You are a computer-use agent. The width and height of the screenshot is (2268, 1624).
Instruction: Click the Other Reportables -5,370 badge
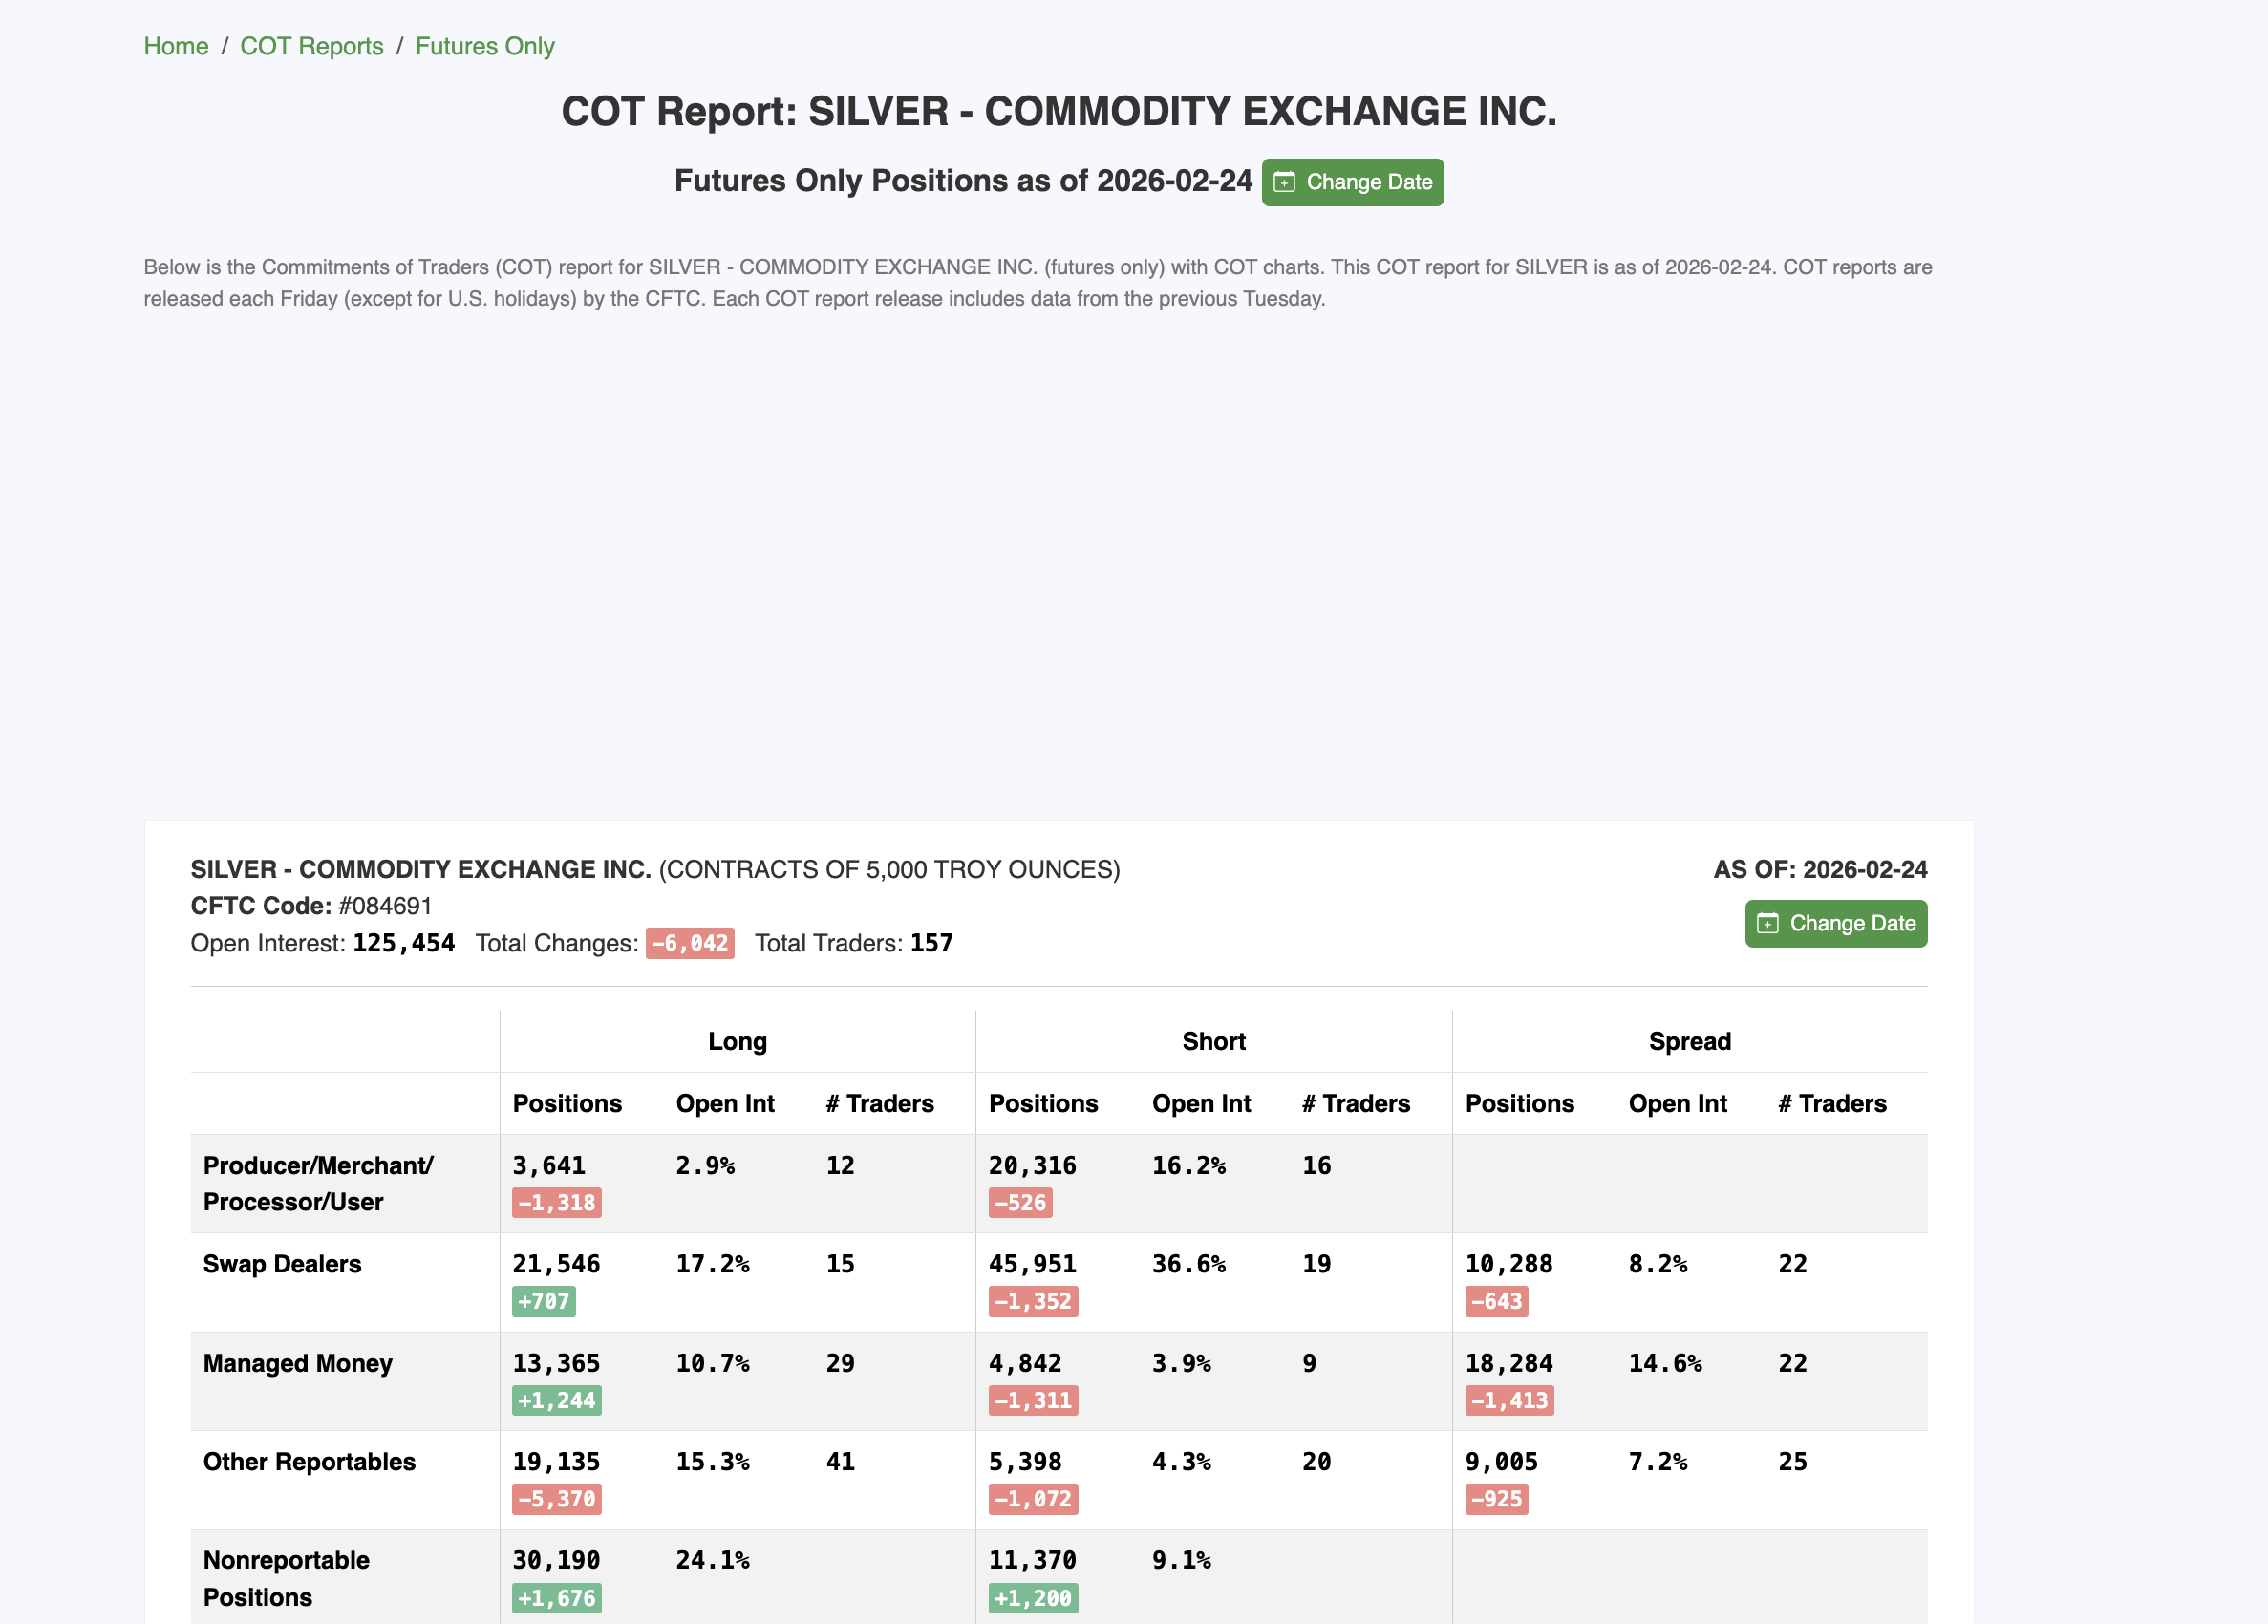(x=556, y=1499)
